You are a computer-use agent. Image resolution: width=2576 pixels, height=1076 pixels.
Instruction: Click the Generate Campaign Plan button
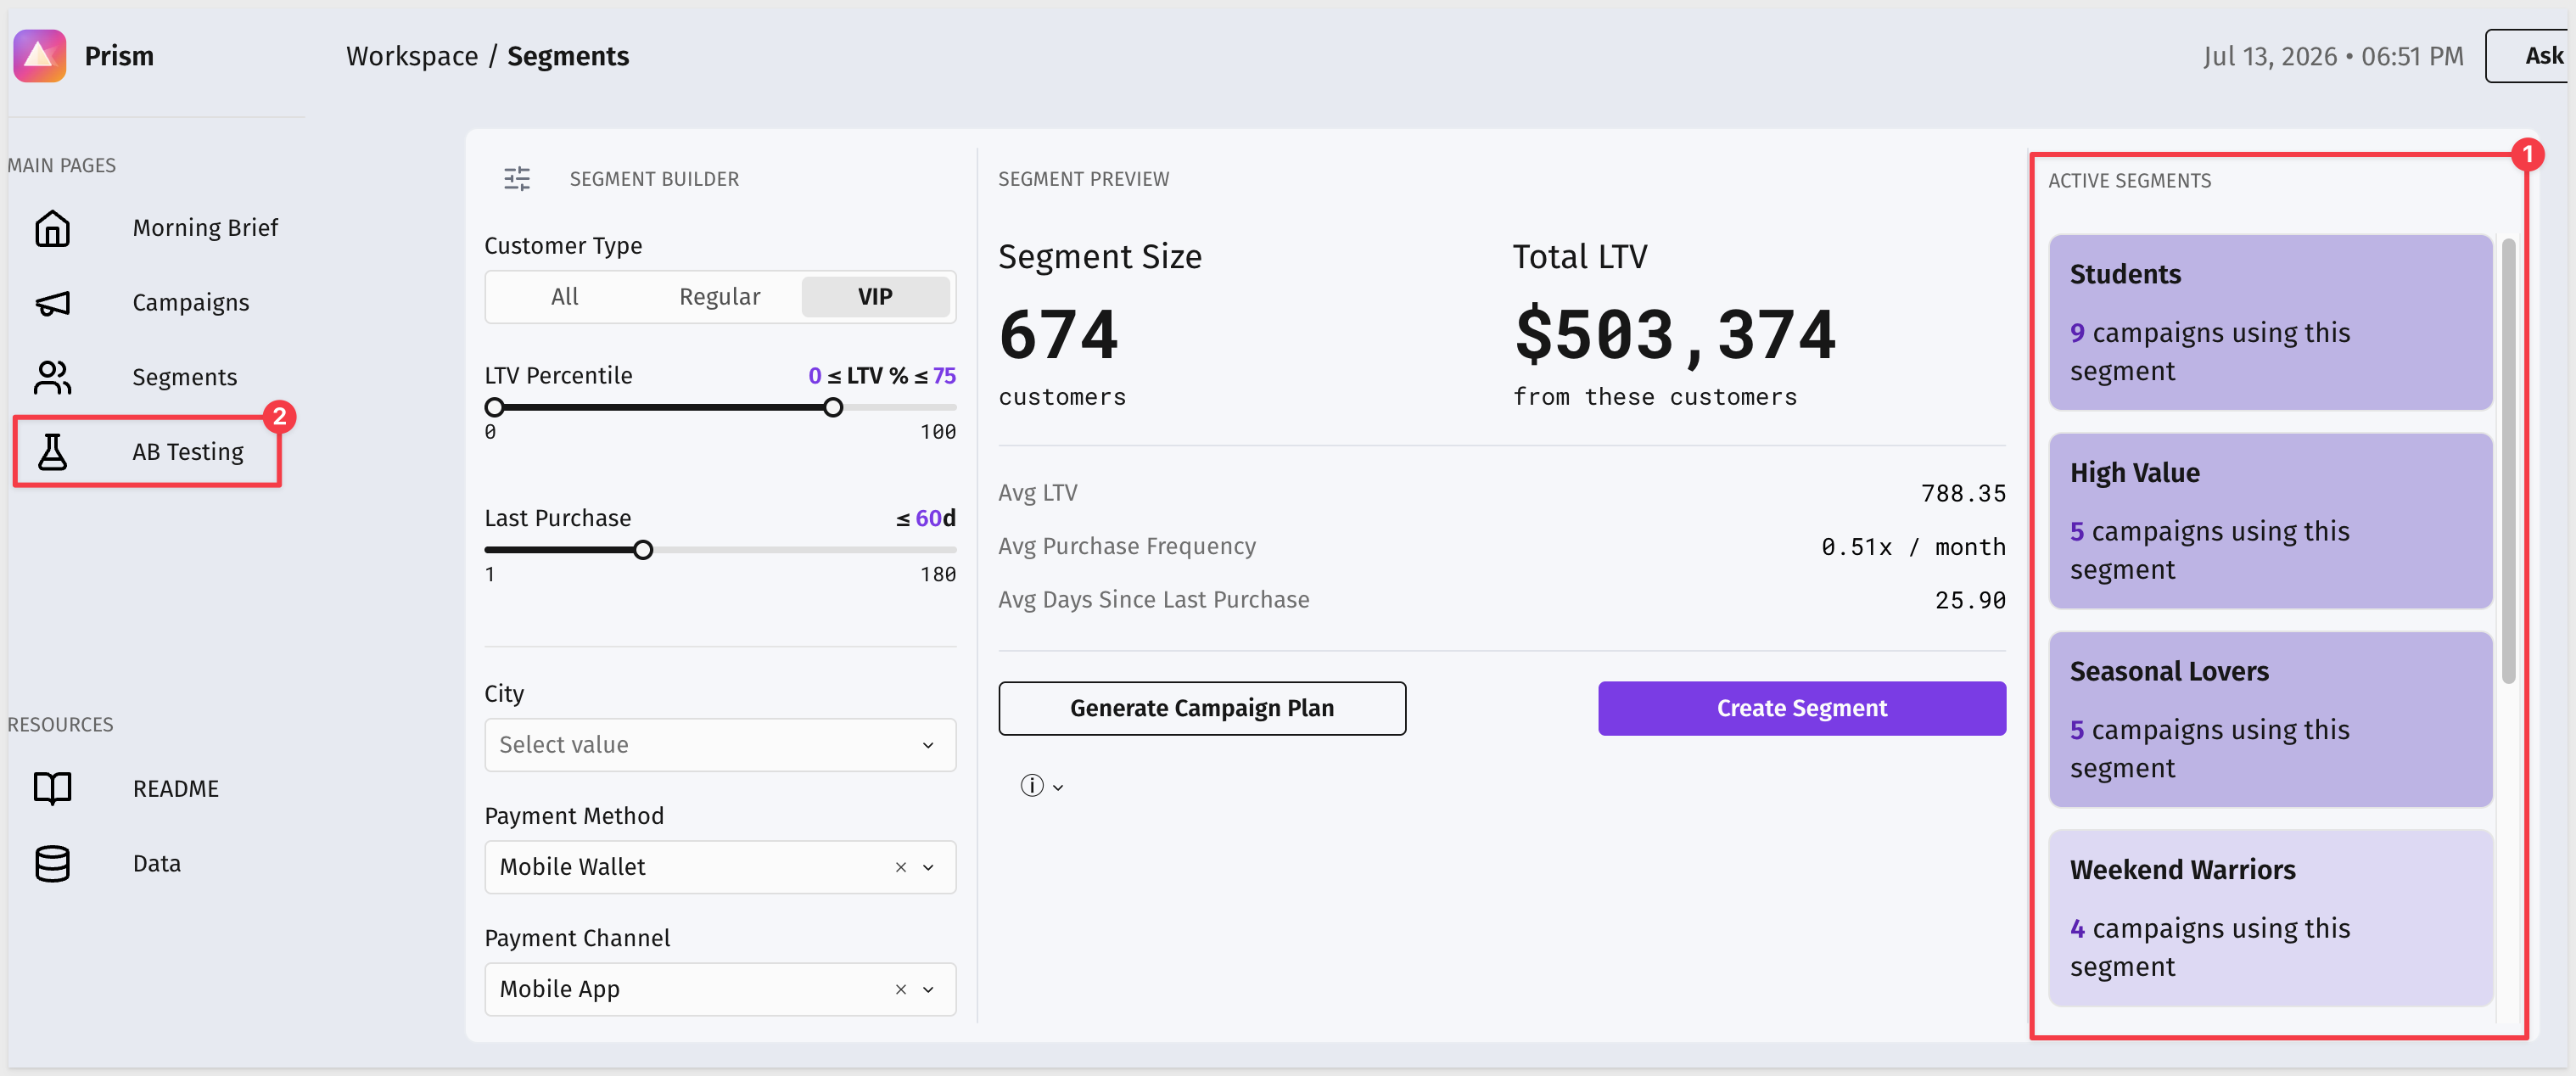click(x=1202, y=709)
